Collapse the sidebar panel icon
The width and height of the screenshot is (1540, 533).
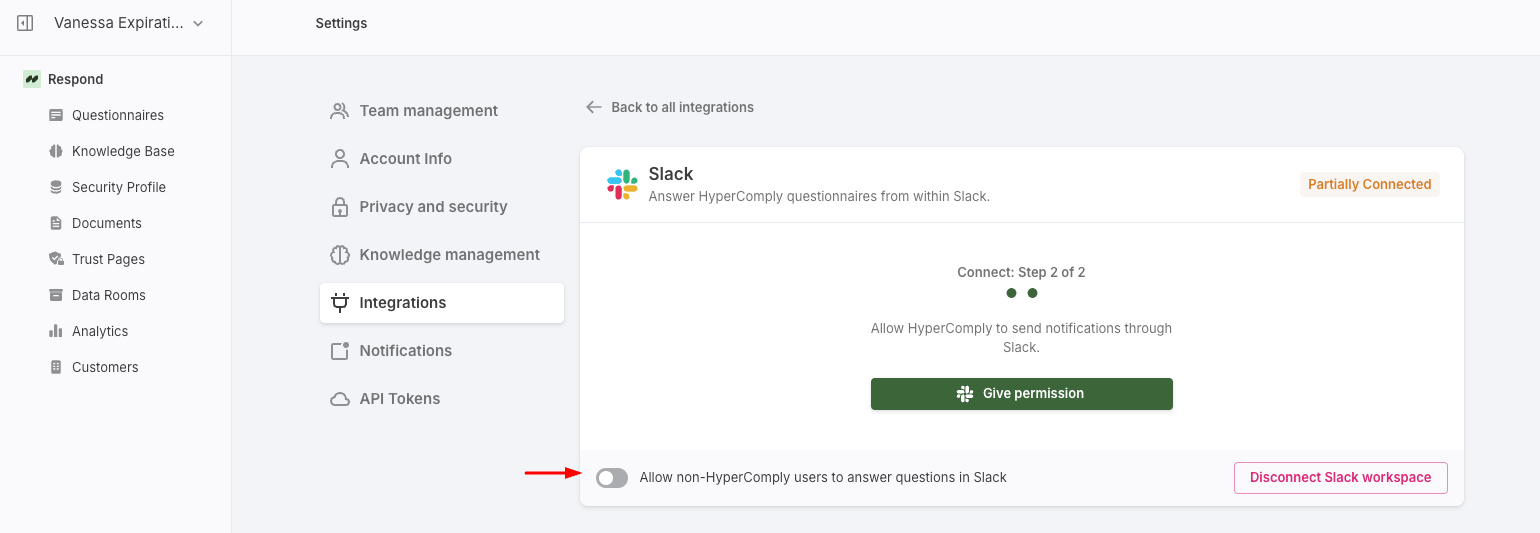[26, 23]
